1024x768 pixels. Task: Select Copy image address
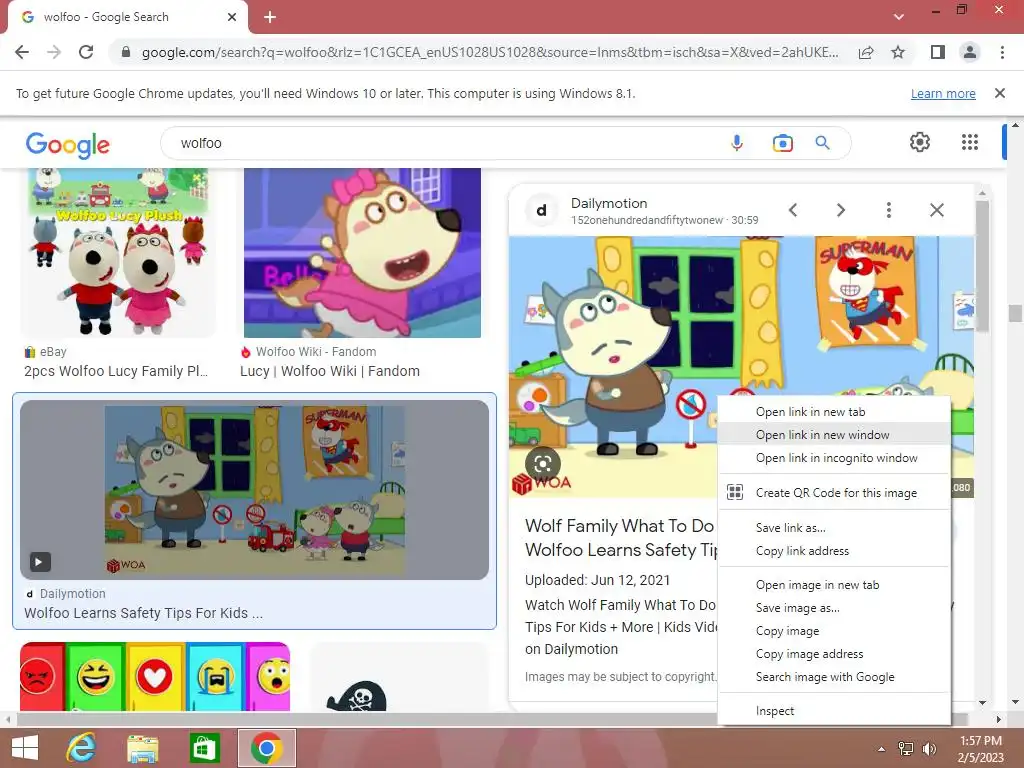pyautogui.click(x=833, y=654)
